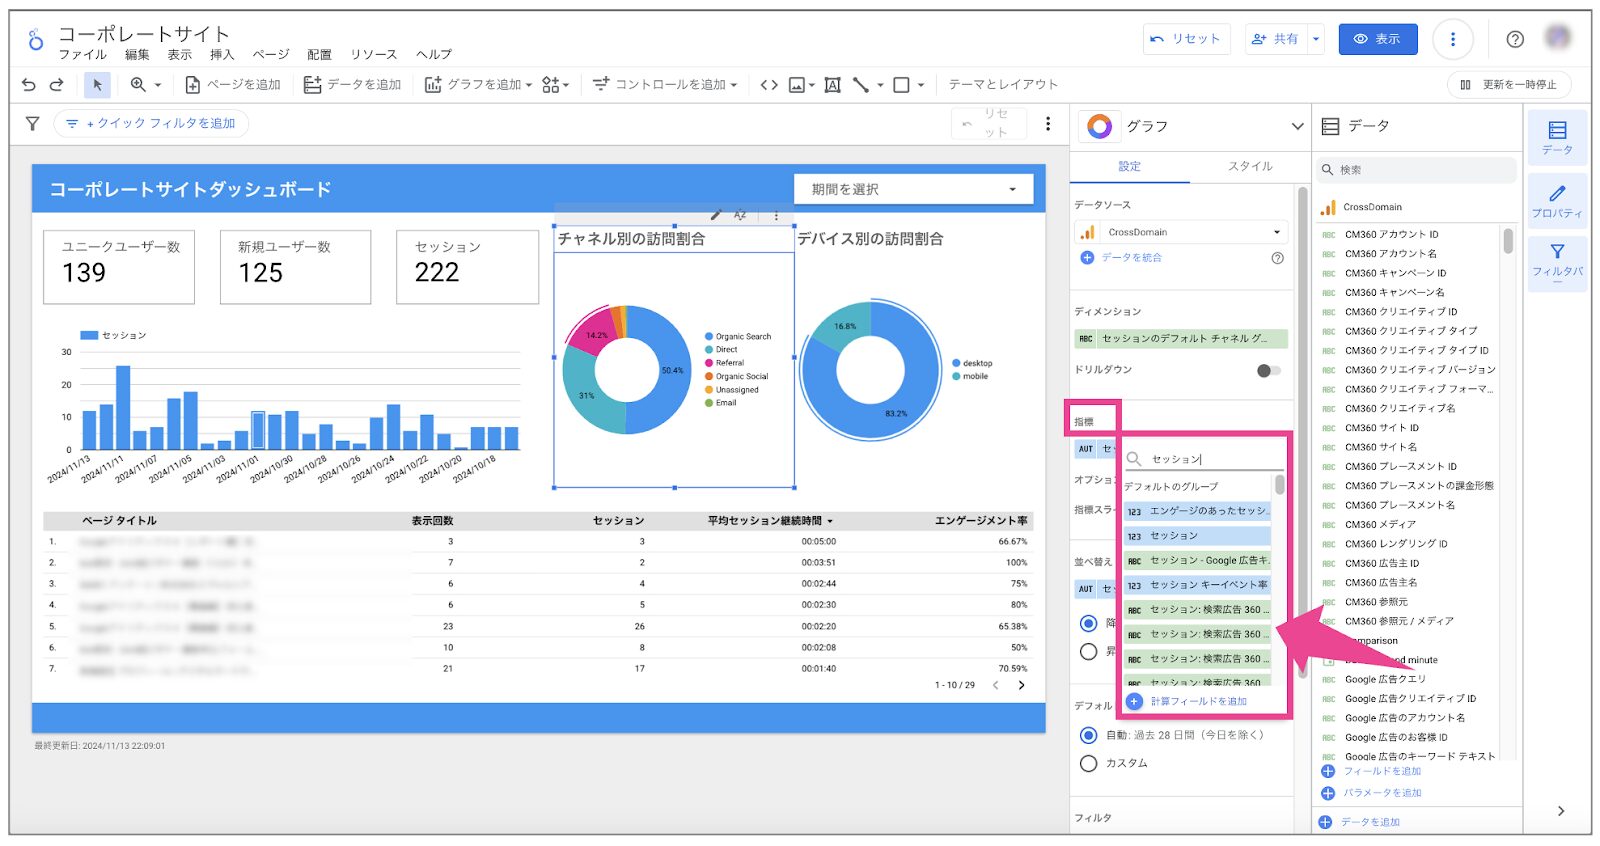The height and width of the screenshot is (846, 1600).
Task: Open the 挿入 menu
Action: (x=222, y=55)
